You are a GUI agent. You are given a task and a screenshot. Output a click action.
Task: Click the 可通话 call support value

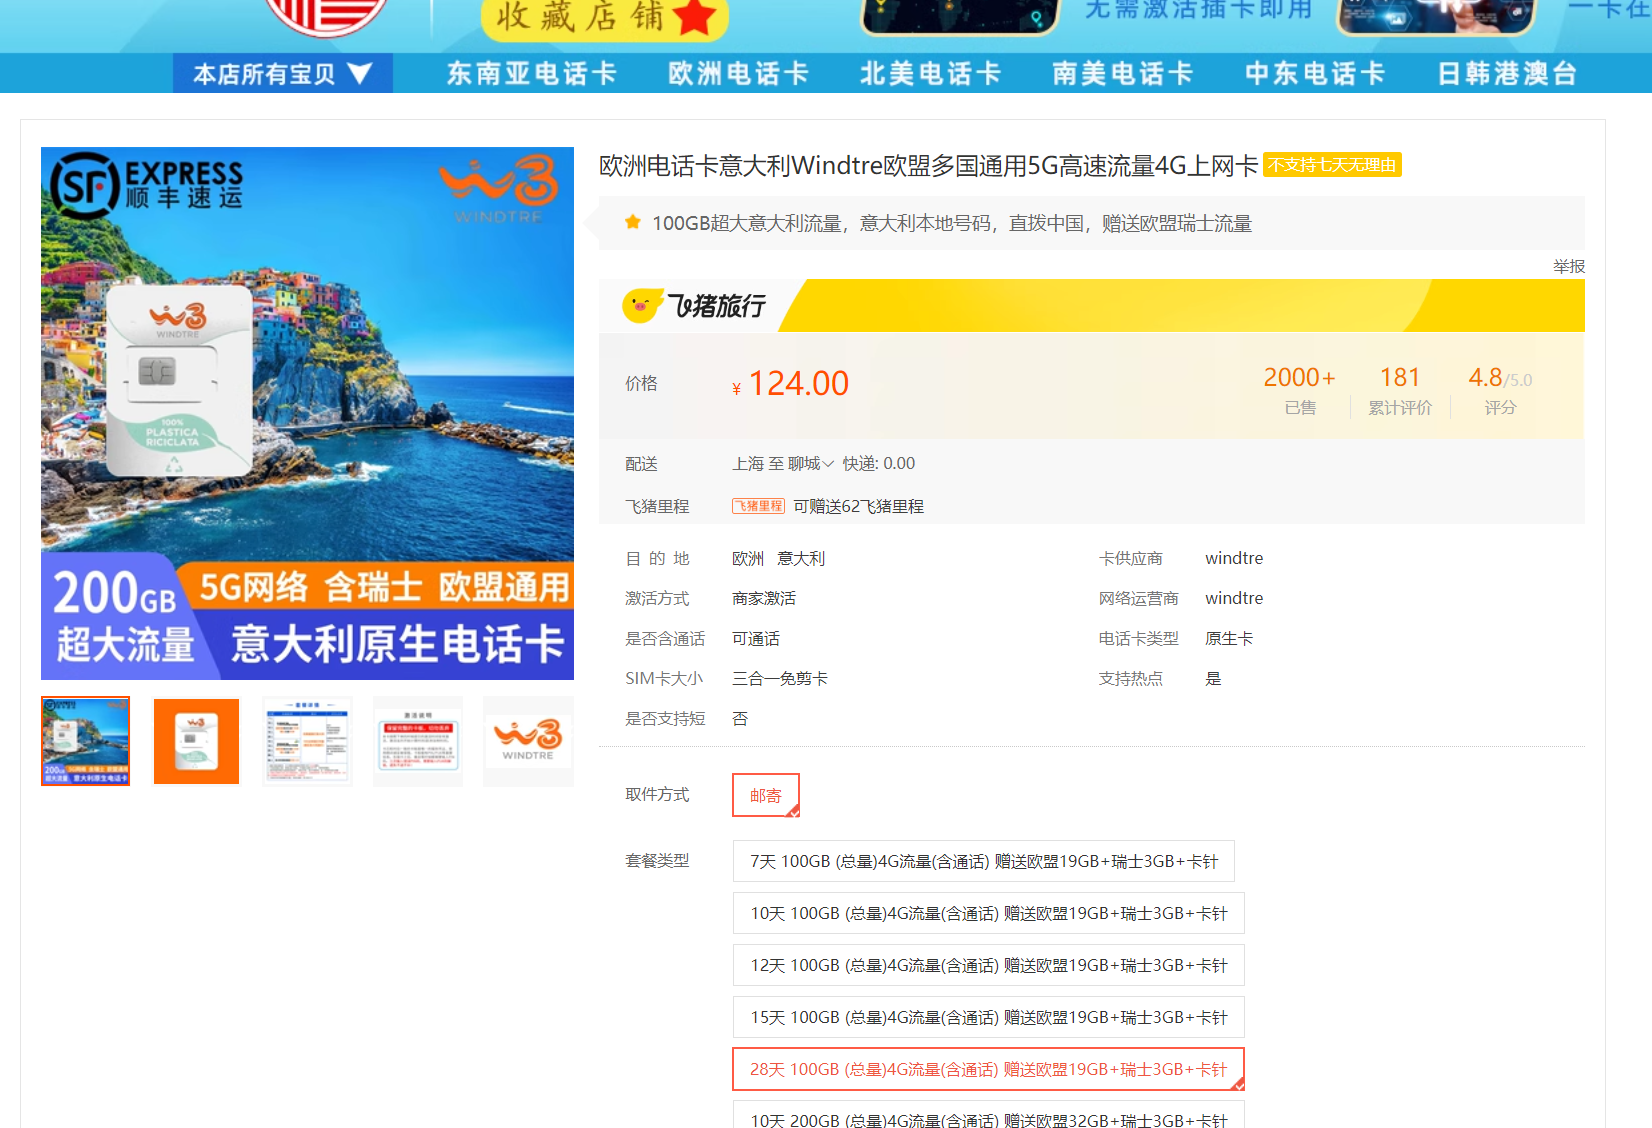(x=756, y=639)
